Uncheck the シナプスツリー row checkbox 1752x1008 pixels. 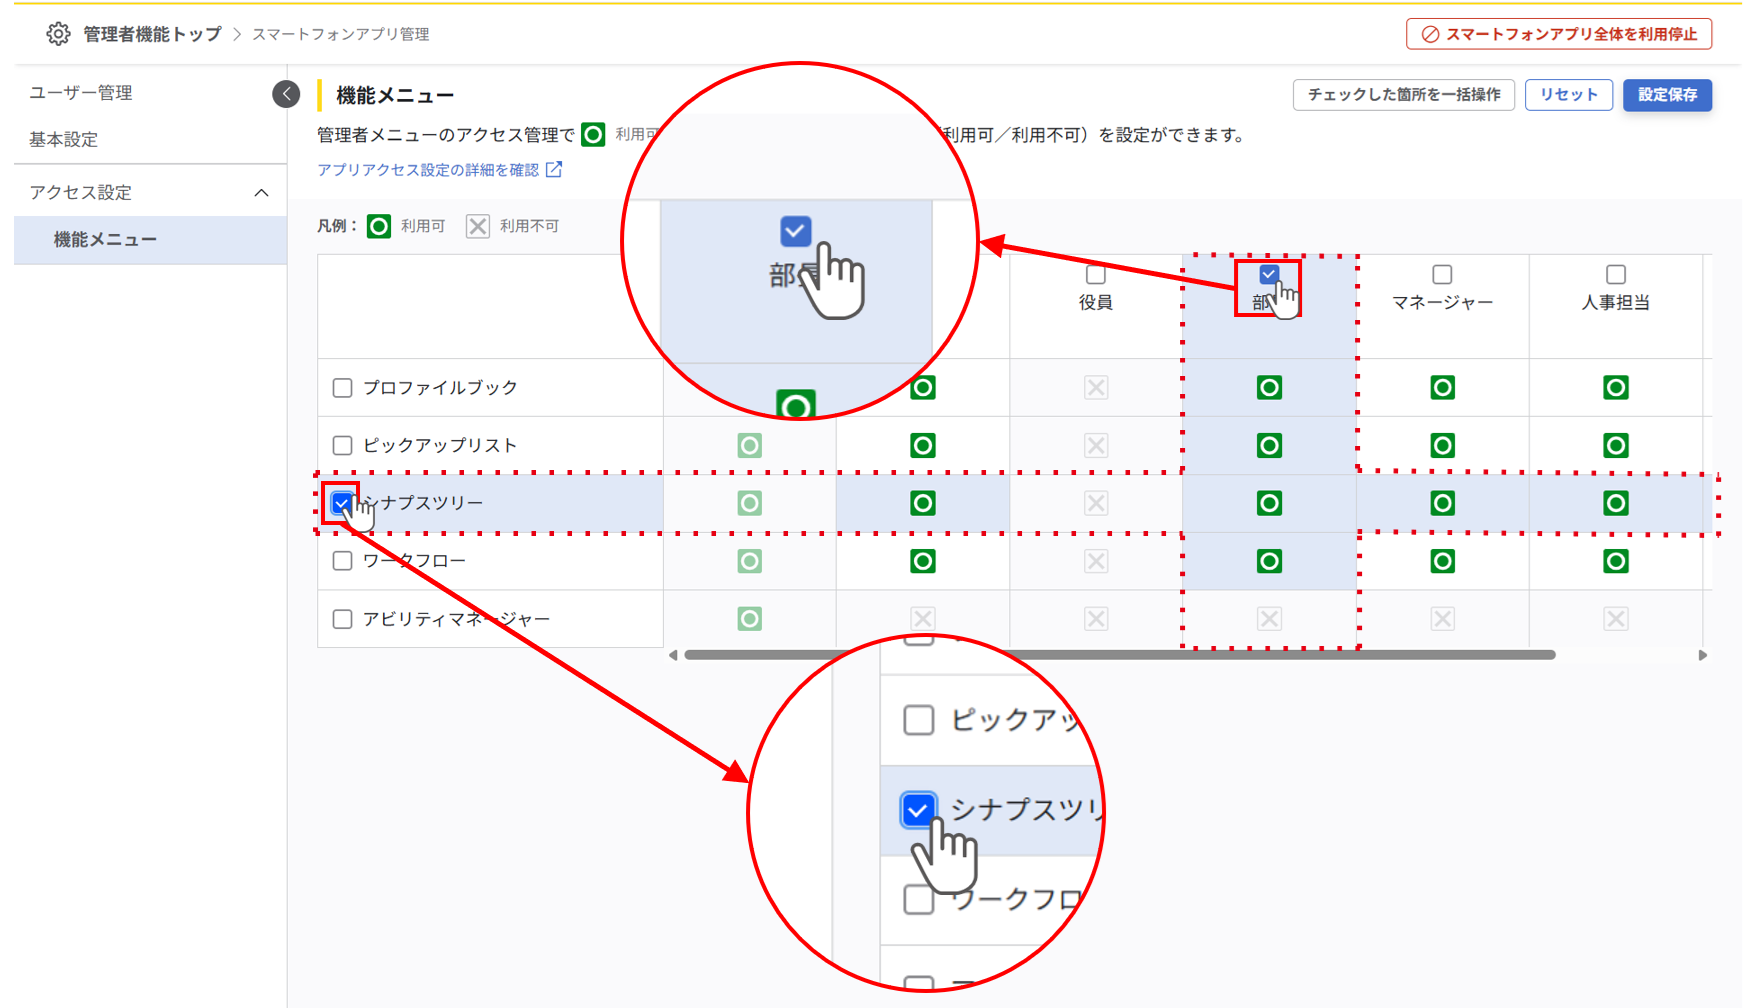342,503
